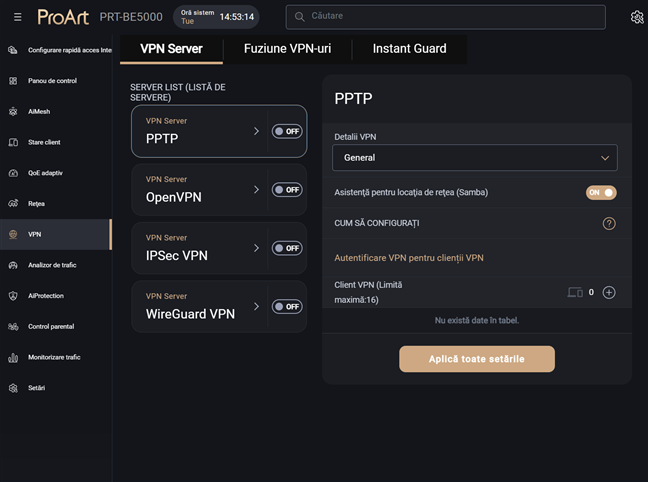Click Configurare rapidă acces Internet sidebar icon

13,50
